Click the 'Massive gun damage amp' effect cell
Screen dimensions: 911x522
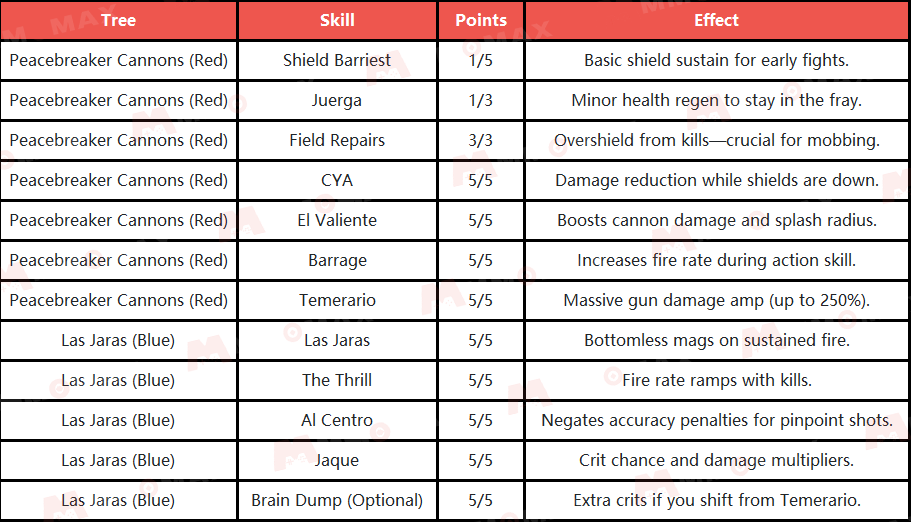click(716, 300)
